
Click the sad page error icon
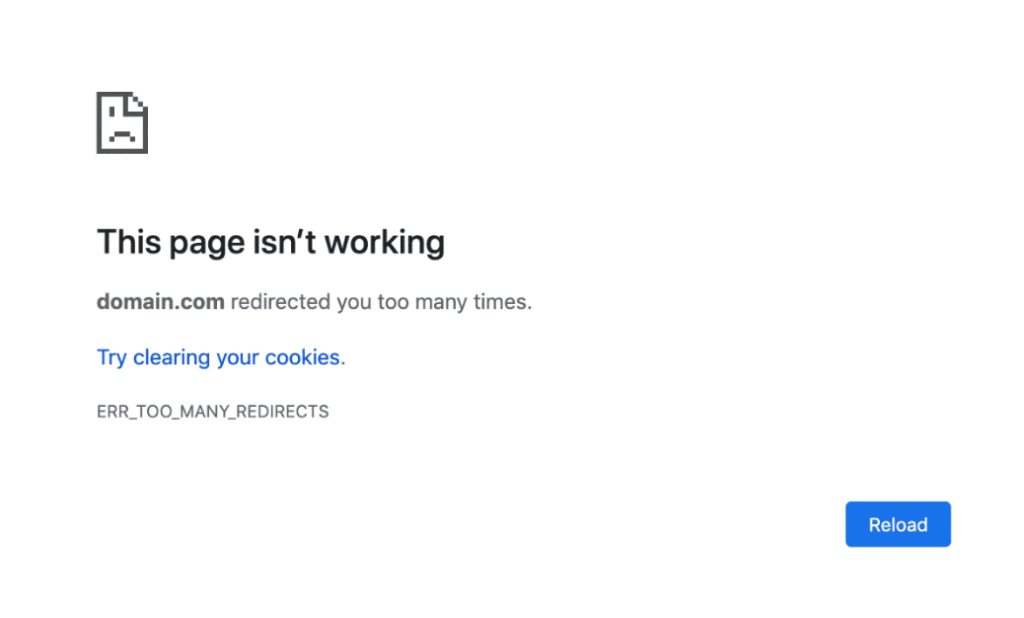coord(122,123)
